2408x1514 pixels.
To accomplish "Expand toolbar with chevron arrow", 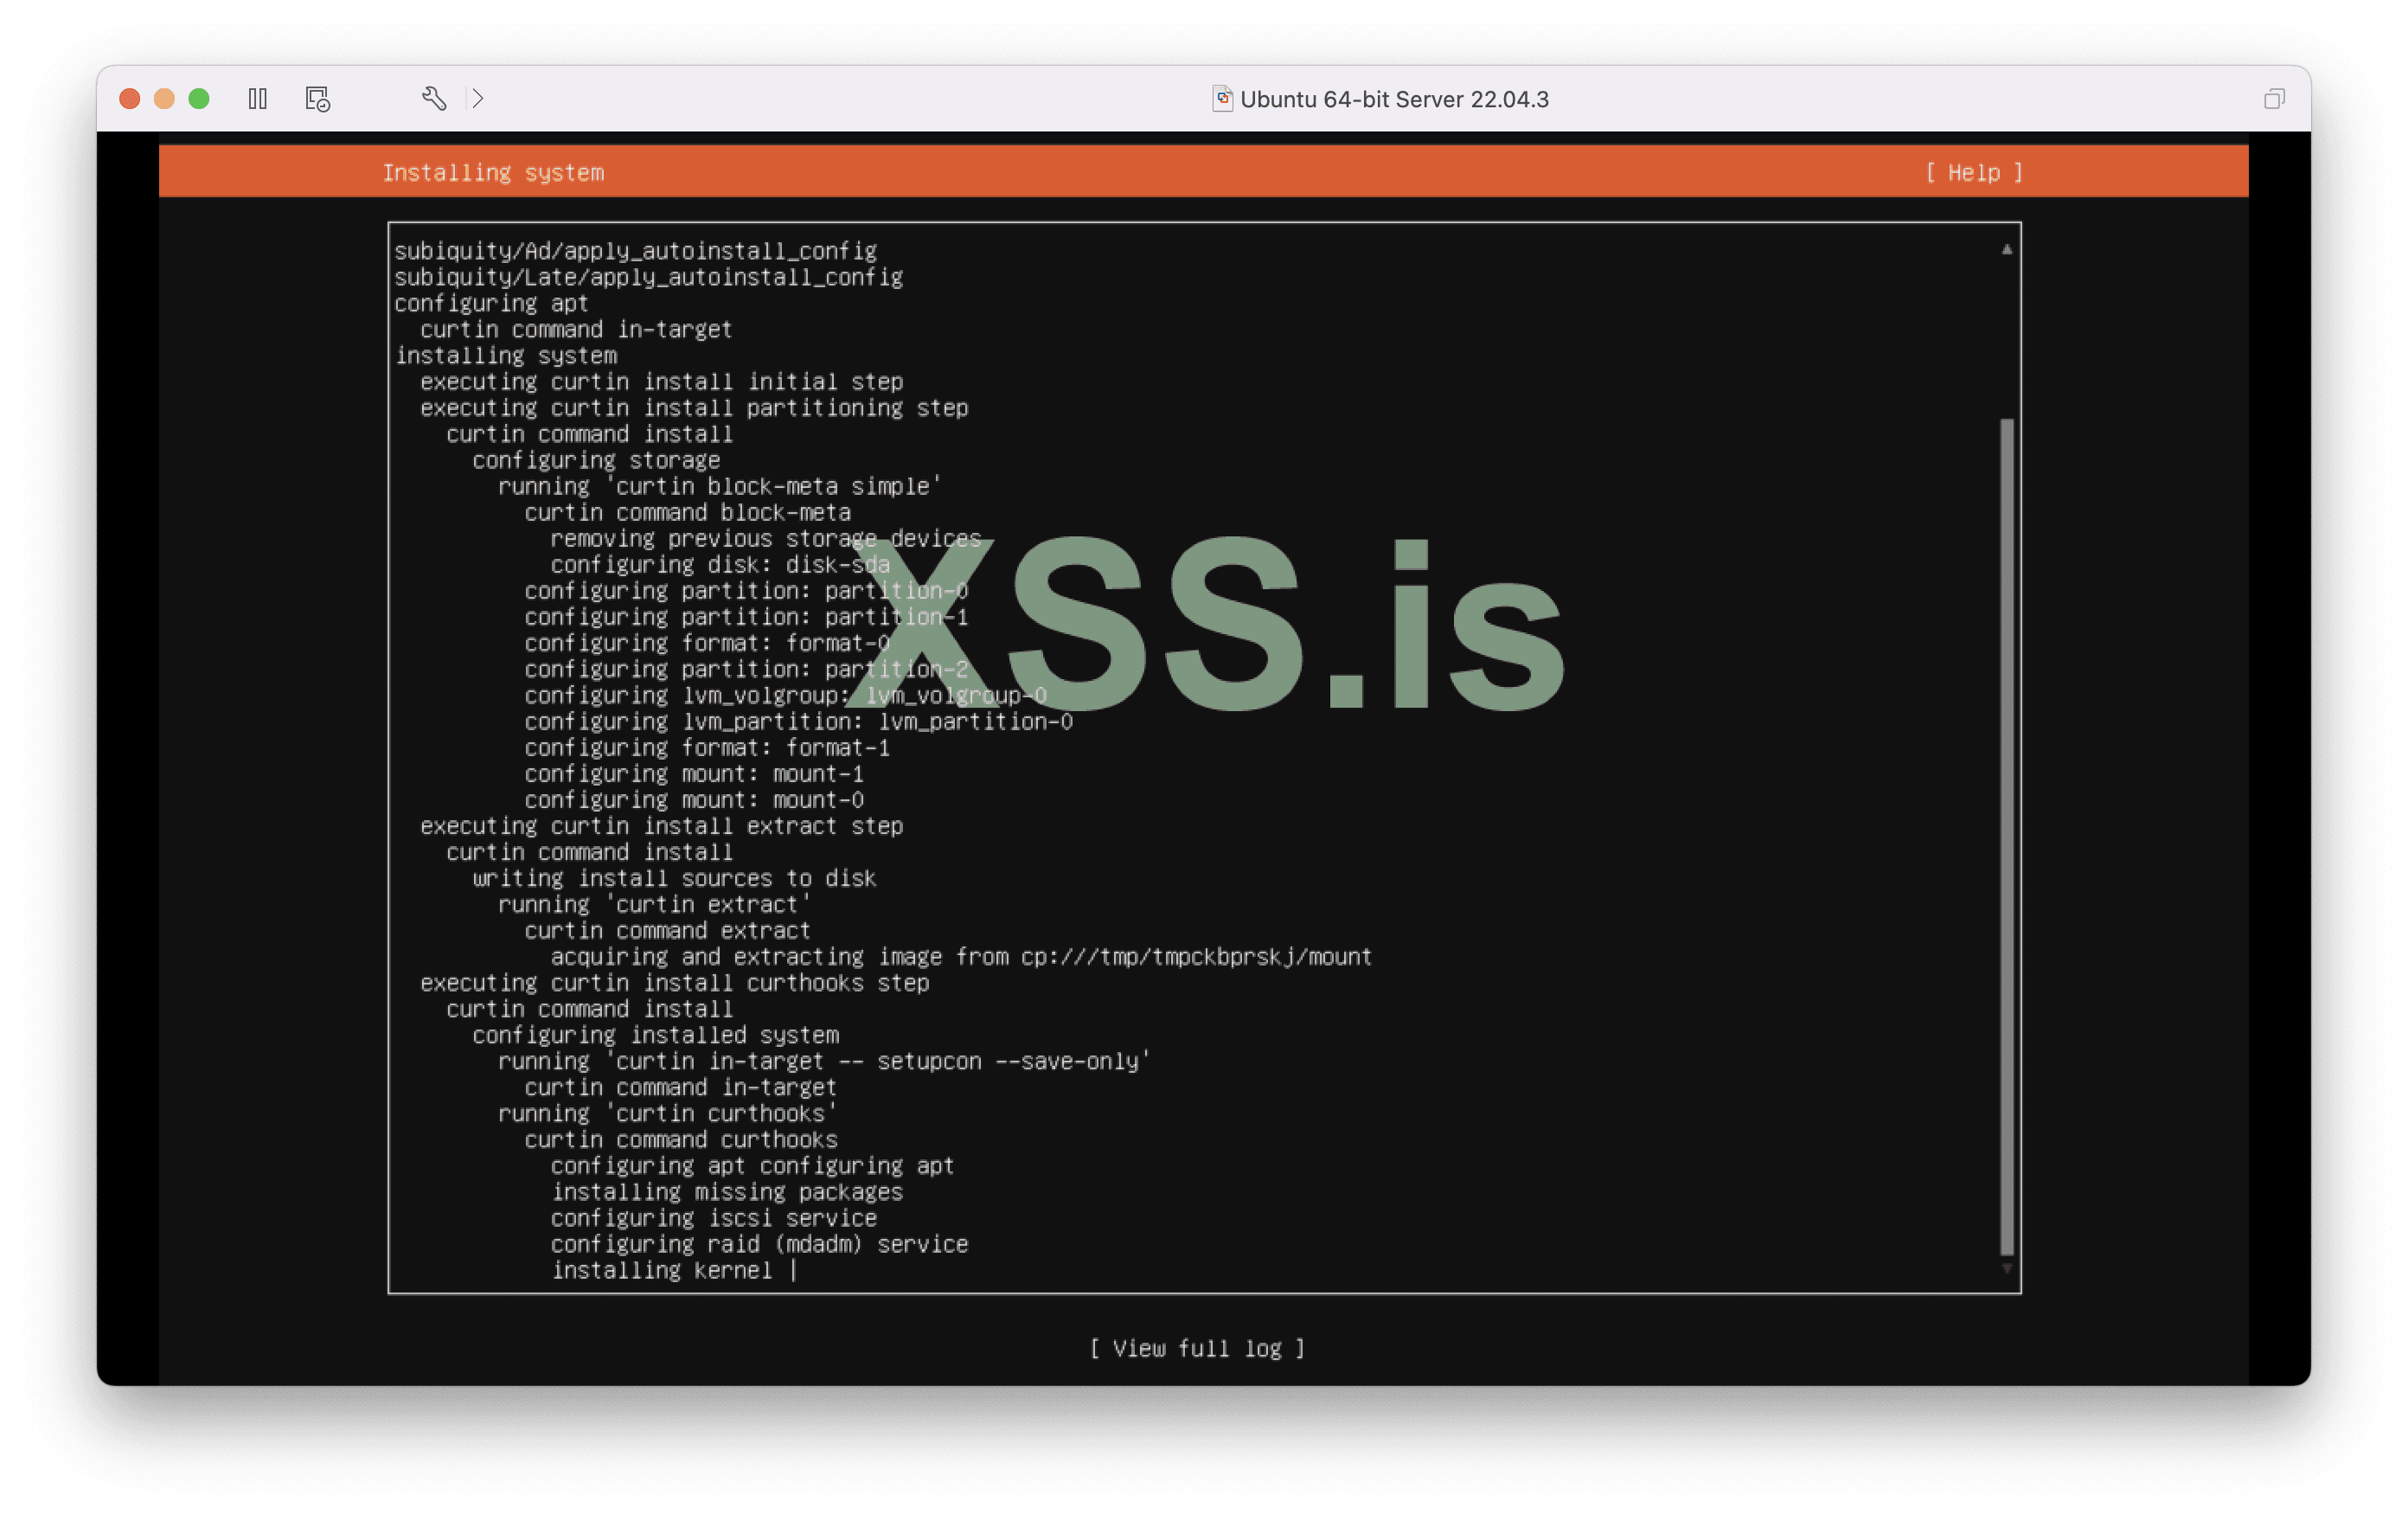I will pyautogui.click(x=478, y=99).
